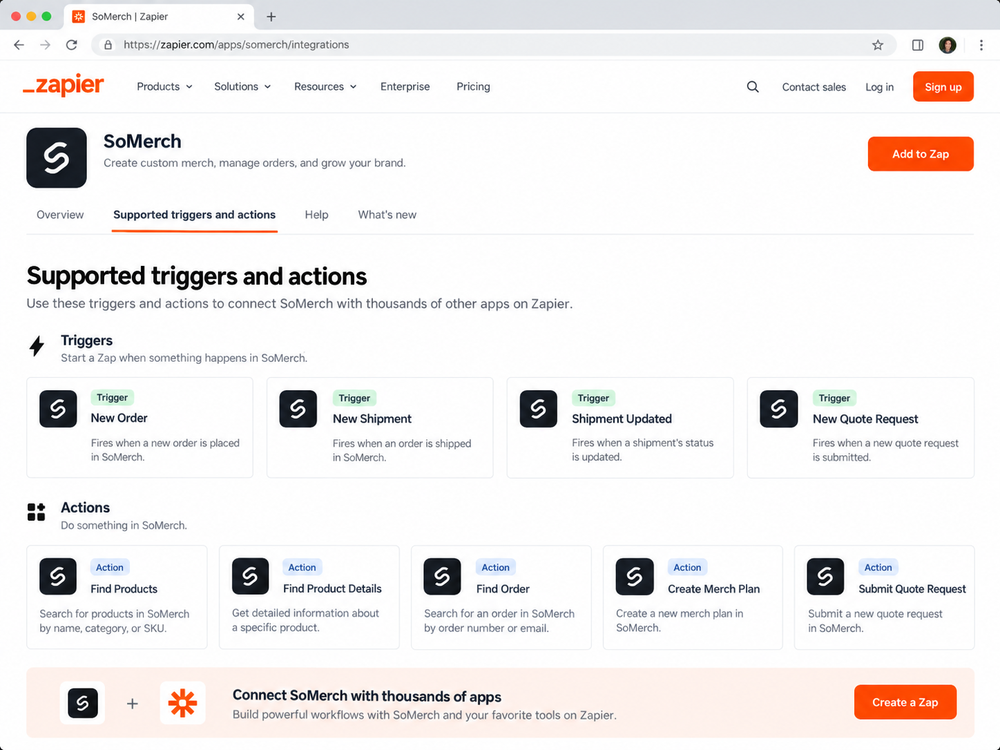Open the browser side panel icon

[918, 45]
